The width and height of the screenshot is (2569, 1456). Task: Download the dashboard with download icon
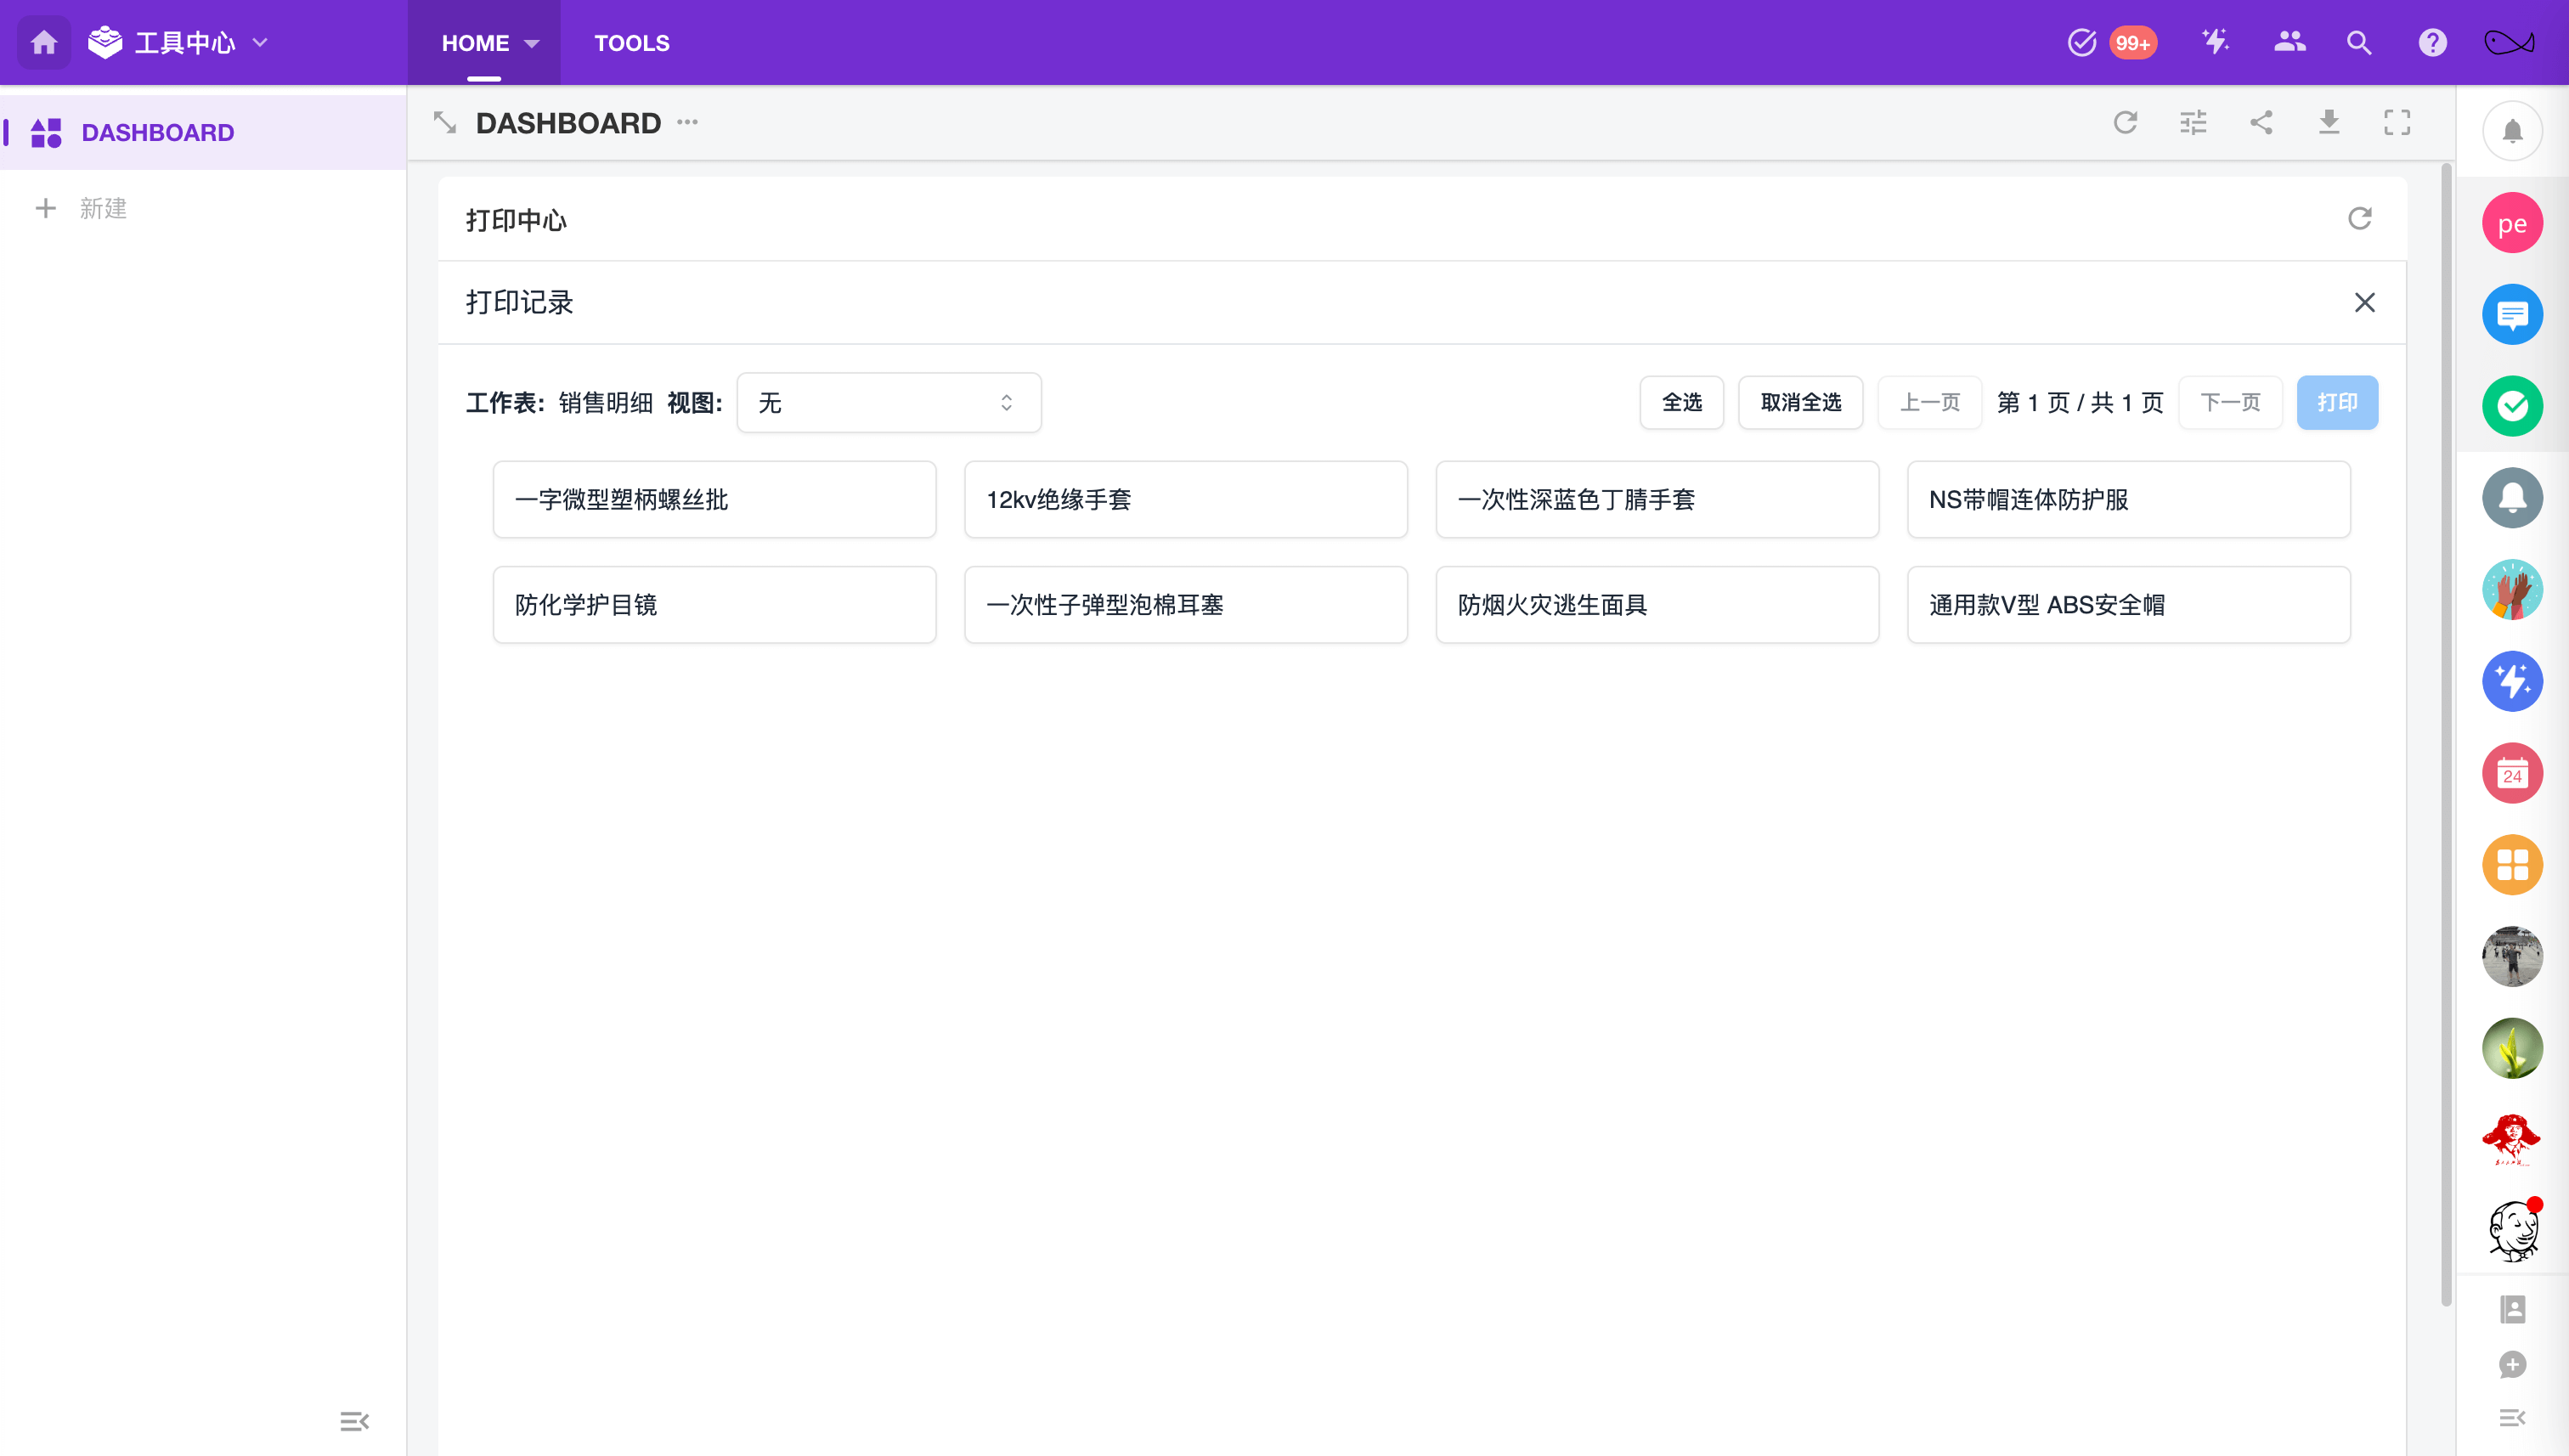2329,122
